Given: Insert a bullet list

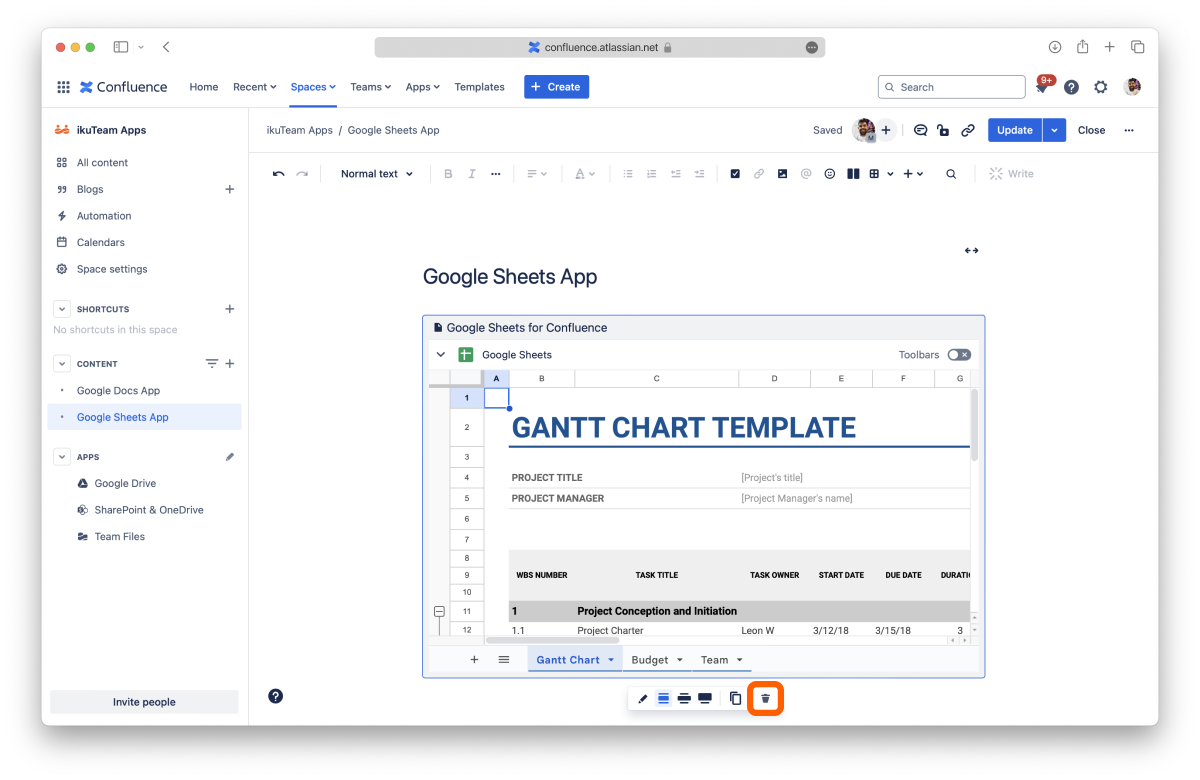Looking at the screenshot, I should click(x=628, y=174).
